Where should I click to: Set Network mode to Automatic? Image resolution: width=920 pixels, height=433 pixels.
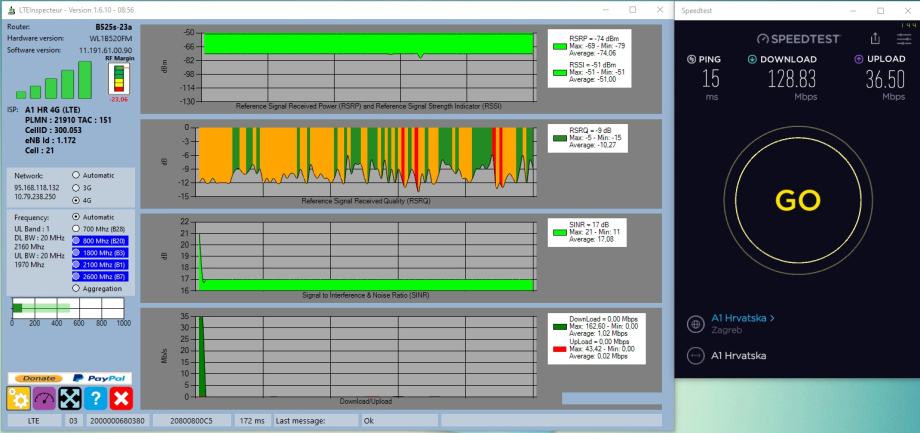76,173
